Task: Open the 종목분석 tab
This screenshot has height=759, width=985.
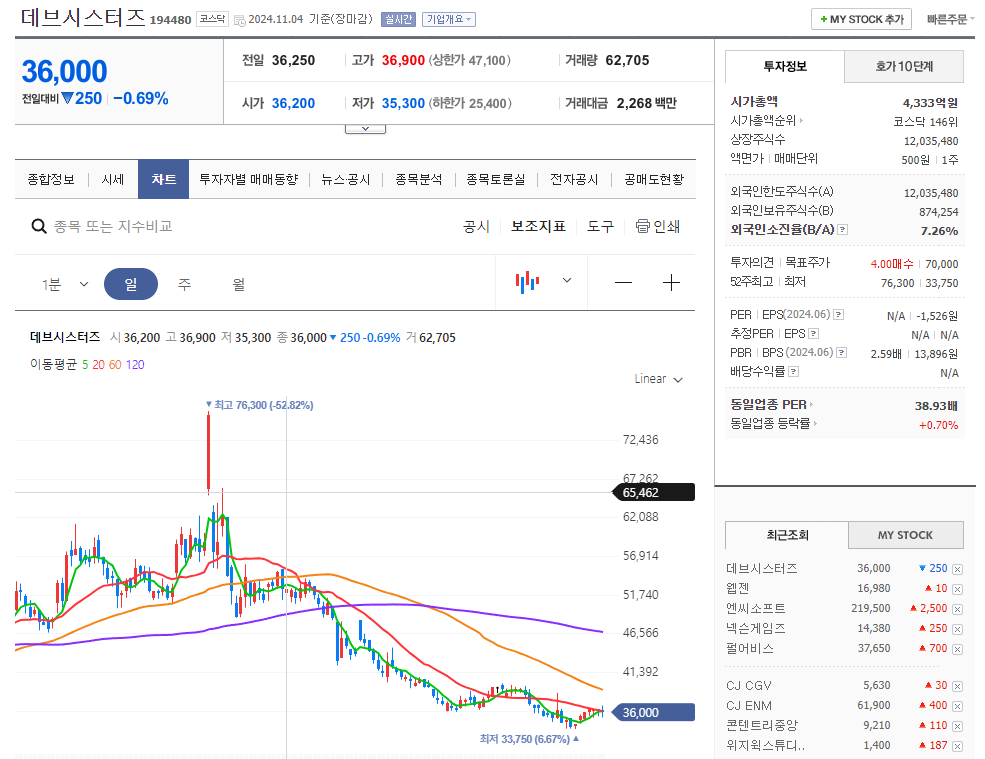Action: (418, 180)
